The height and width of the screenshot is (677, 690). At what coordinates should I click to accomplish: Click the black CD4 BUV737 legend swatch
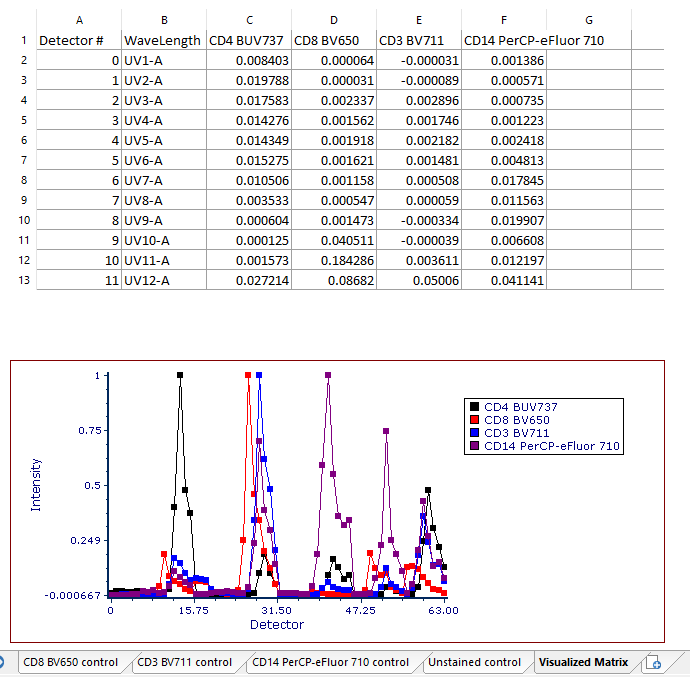pos(474,407)
